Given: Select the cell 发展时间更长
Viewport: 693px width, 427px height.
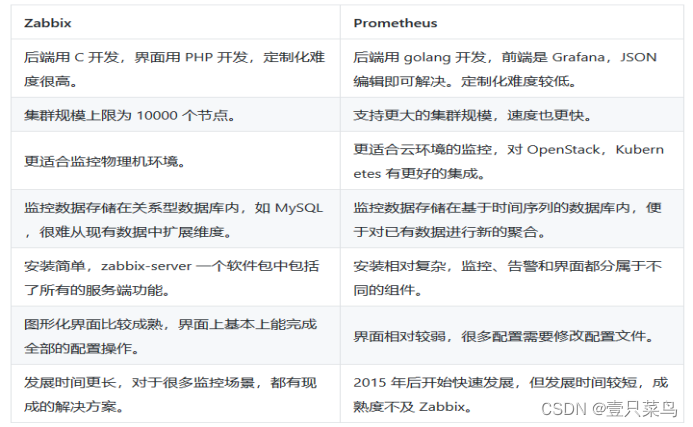Looking at the screenshot, I should pos(175,394).
